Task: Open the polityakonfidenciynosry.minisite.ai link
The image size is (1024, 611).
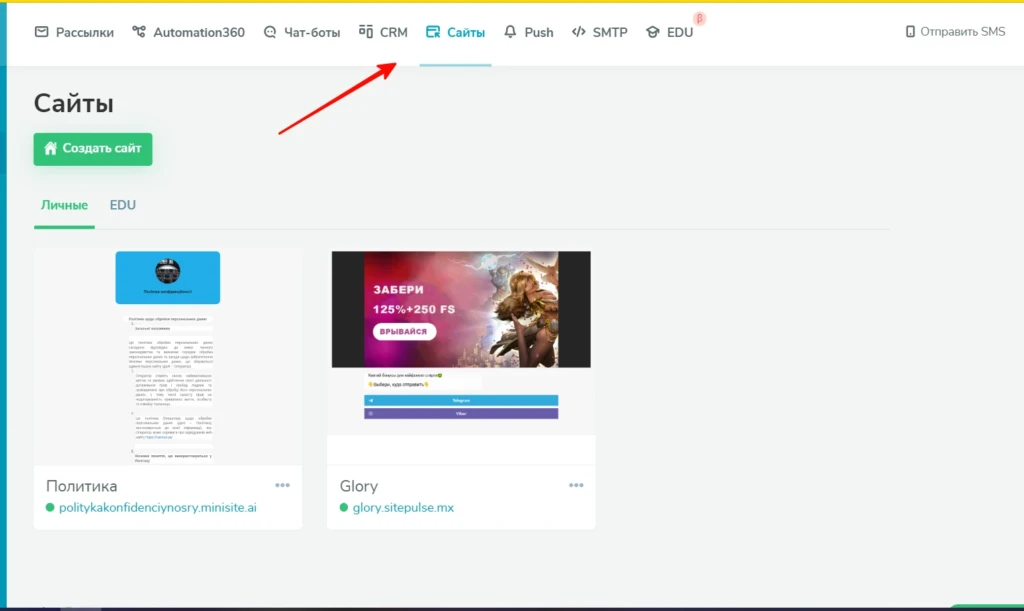Action: [x=157, y=507]
